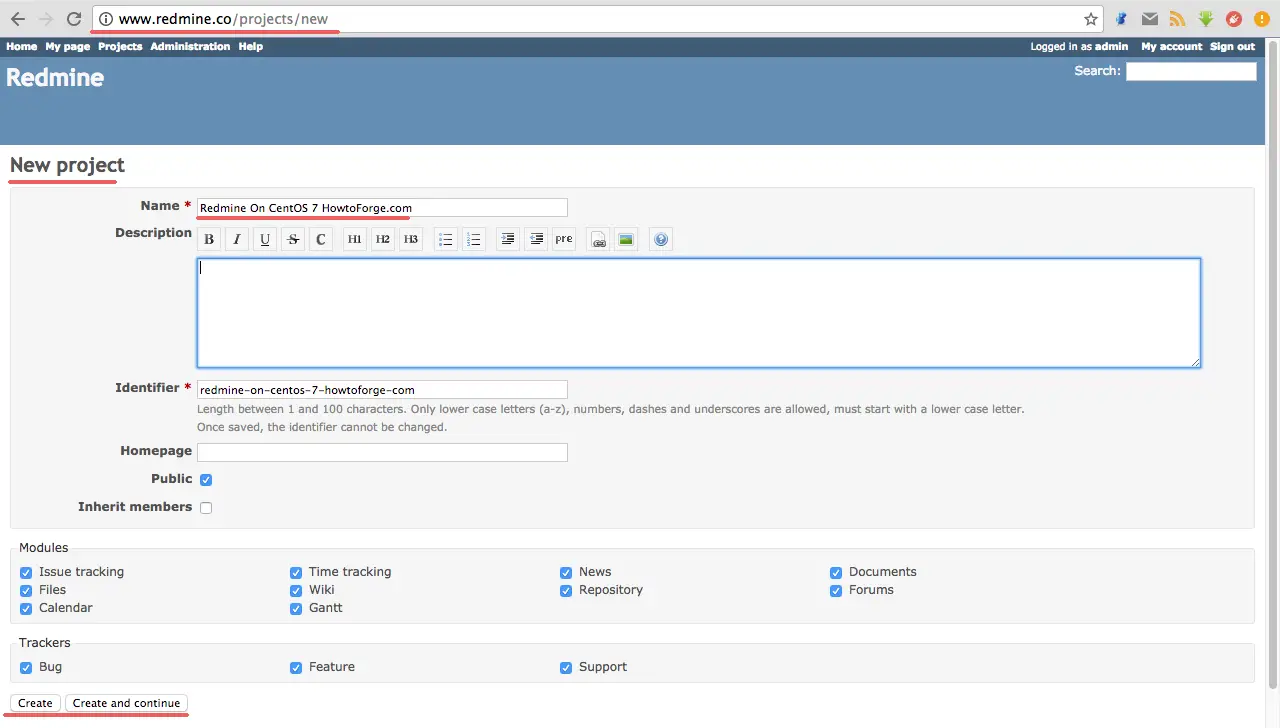The image size is (1280, 728).
Task: Toggle the Gantt module checkbox
Action: 296,609
